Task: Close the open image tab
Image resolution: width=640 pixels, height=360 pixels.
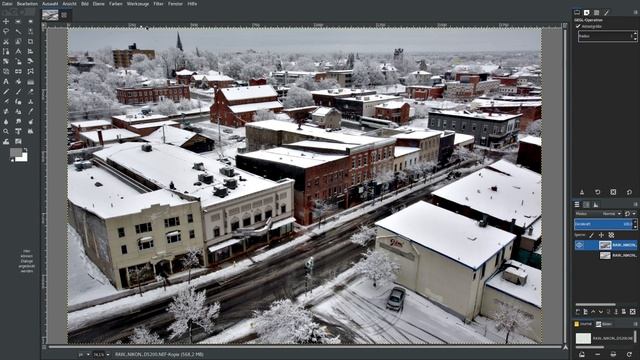Action: coord(64,15)
